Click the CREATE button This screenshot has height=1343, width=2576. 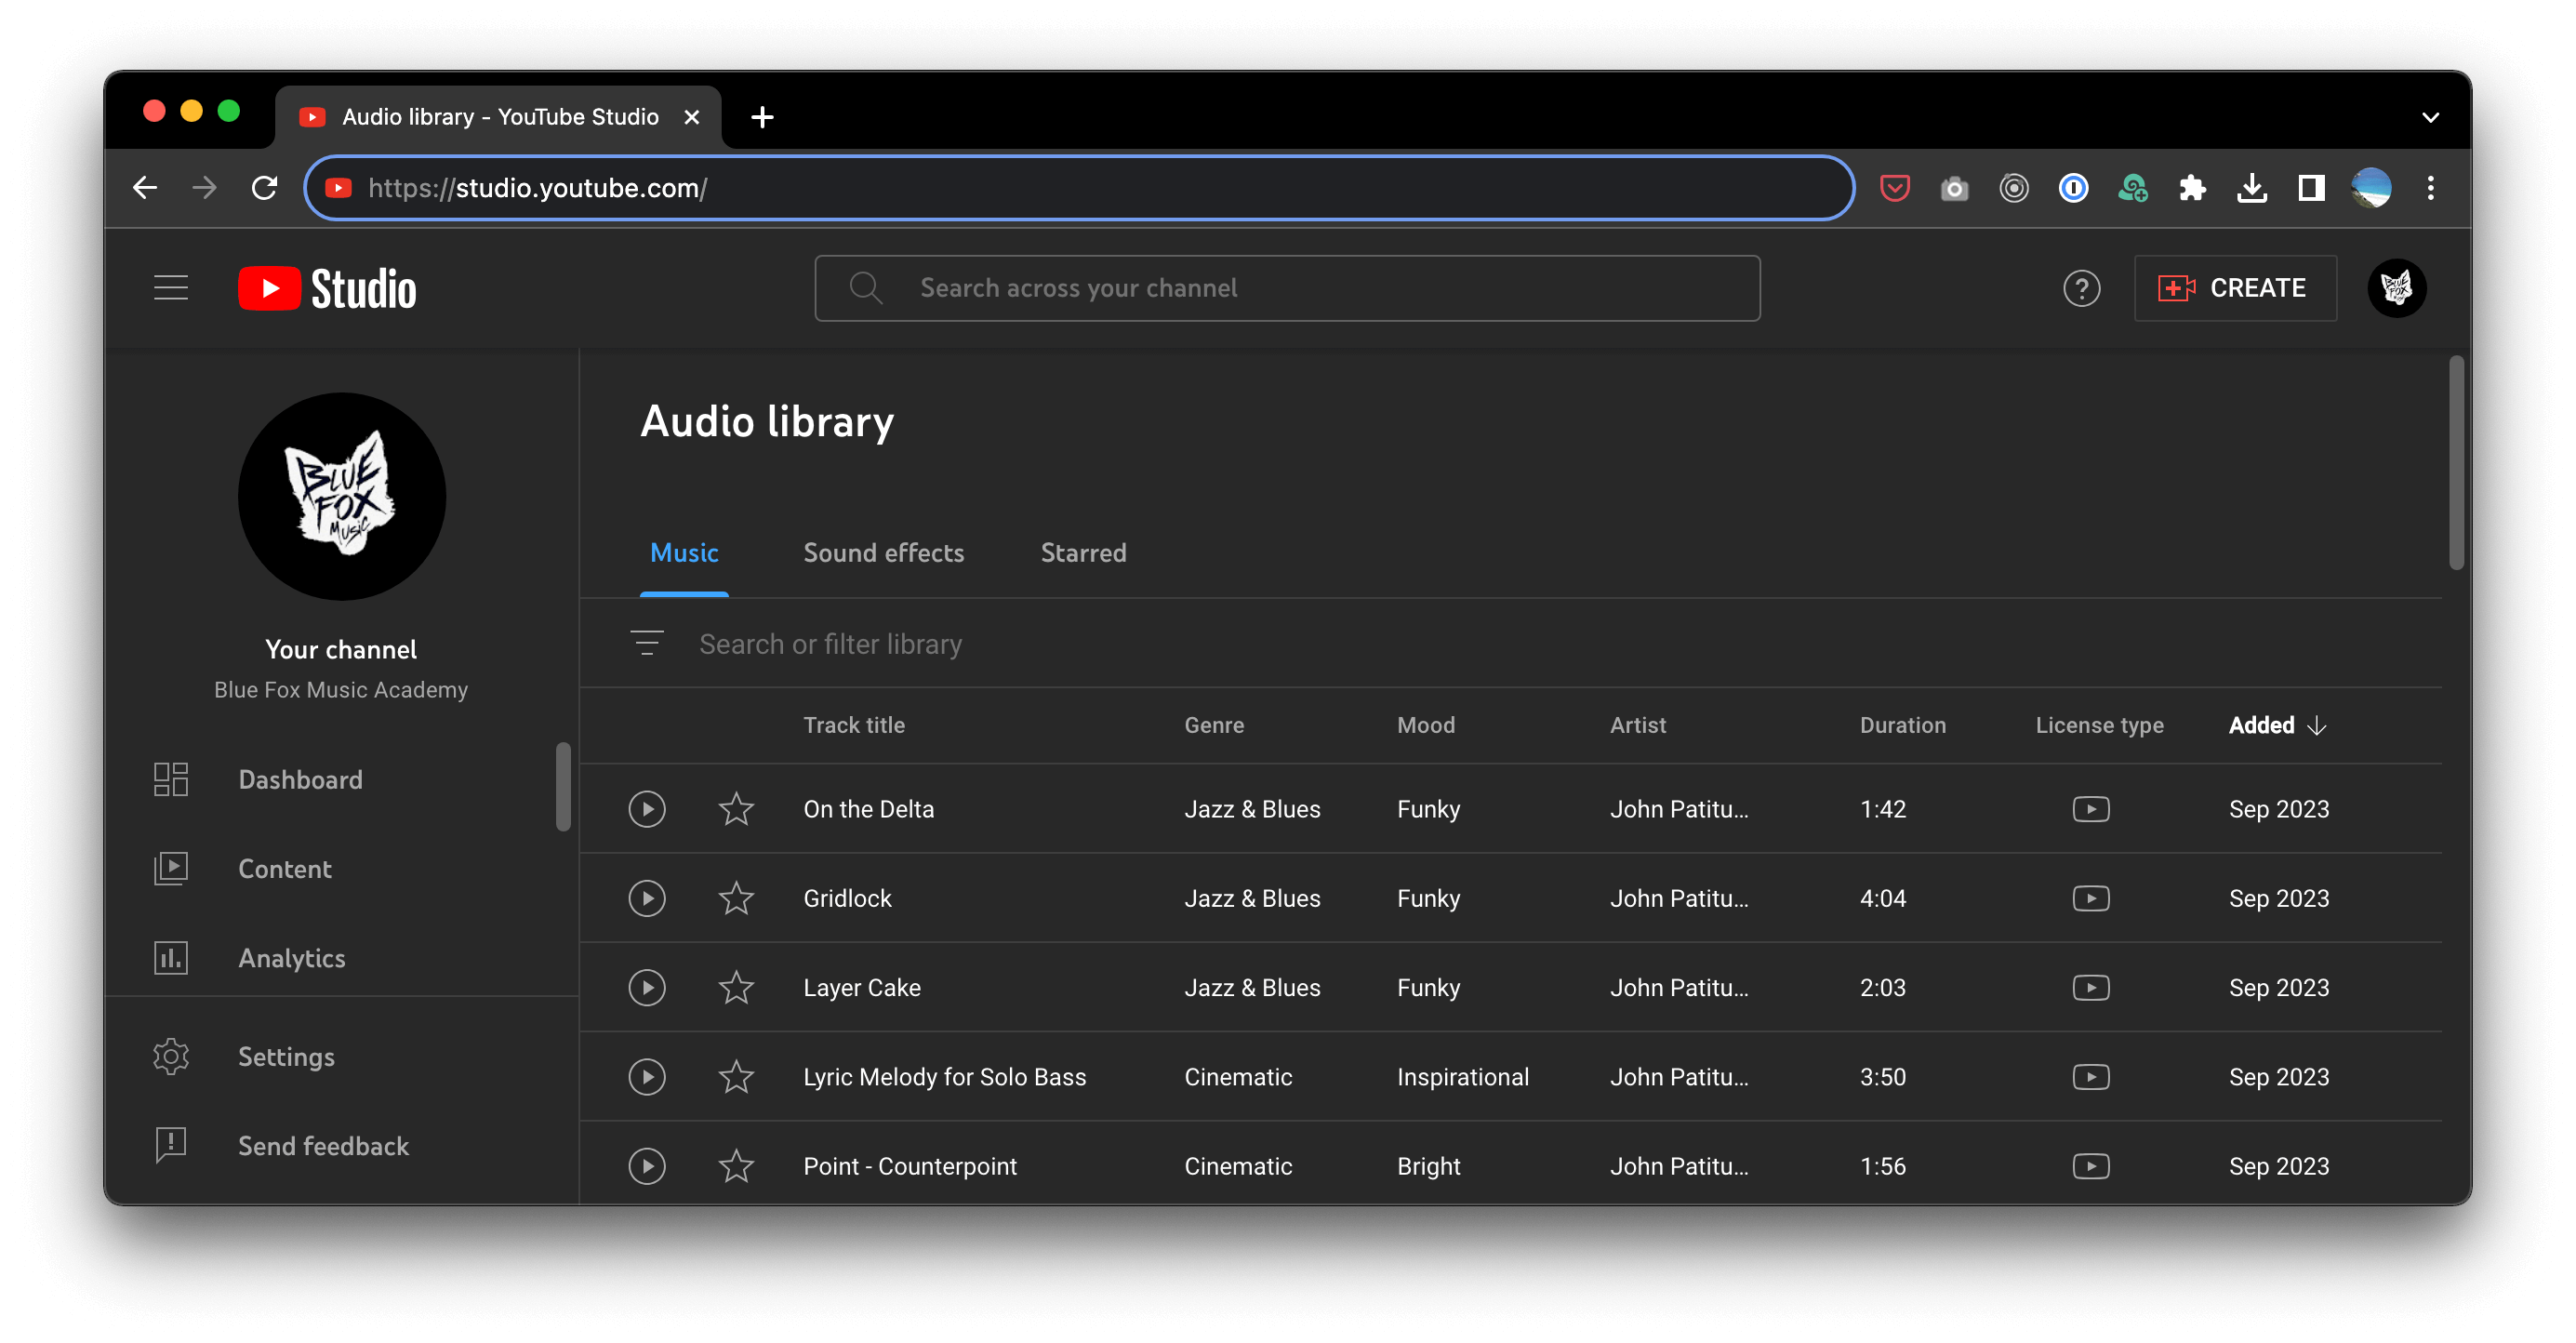tap(2234, 288)
